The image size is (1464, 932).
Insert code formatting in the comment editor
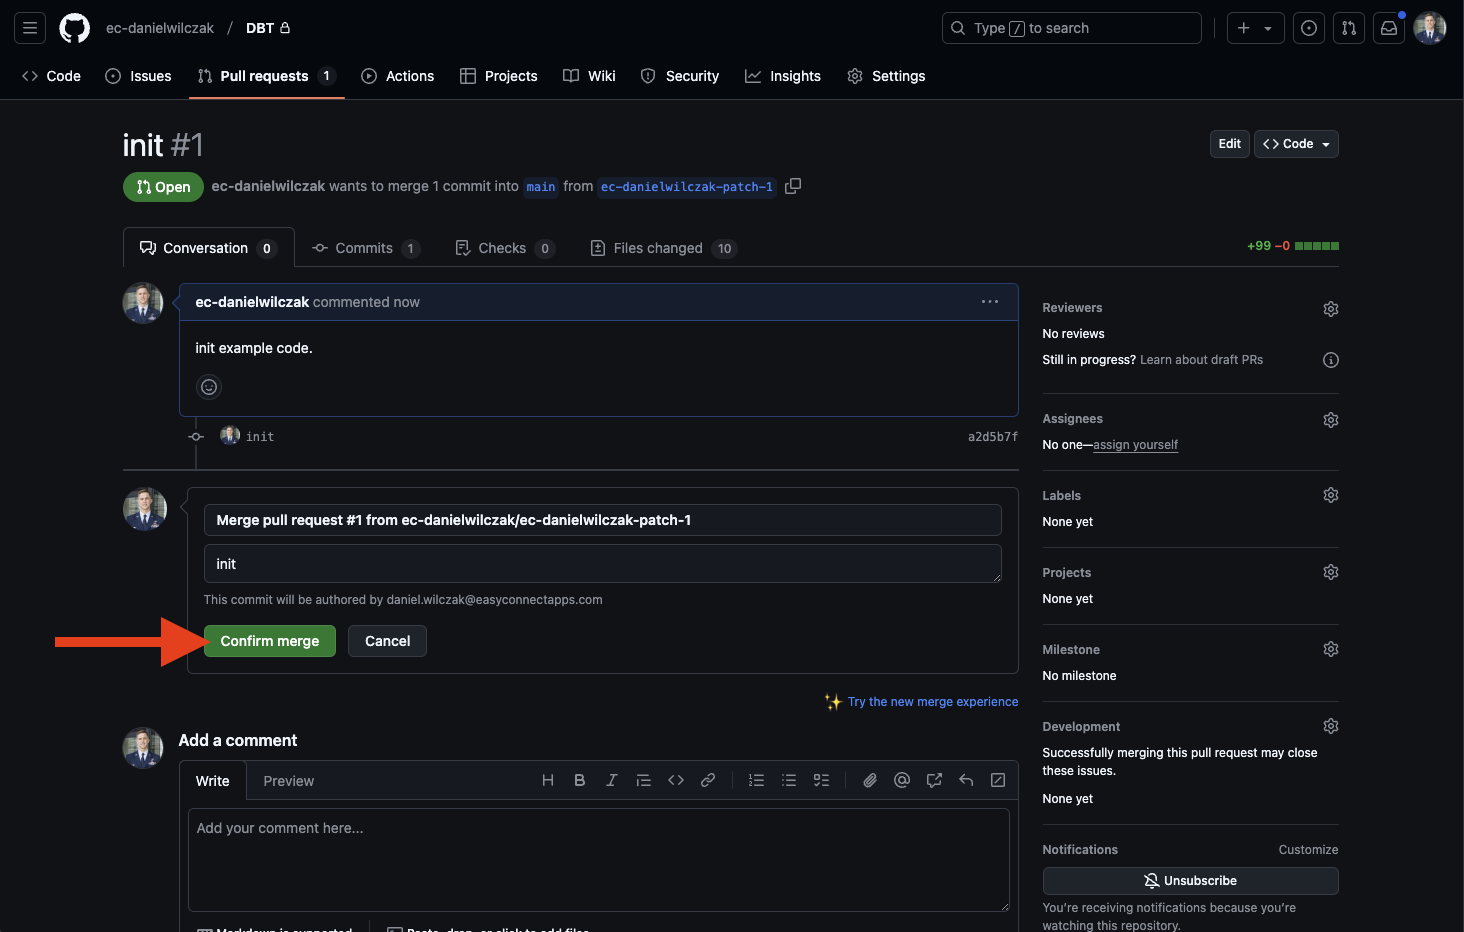click(x=676, y=780)
